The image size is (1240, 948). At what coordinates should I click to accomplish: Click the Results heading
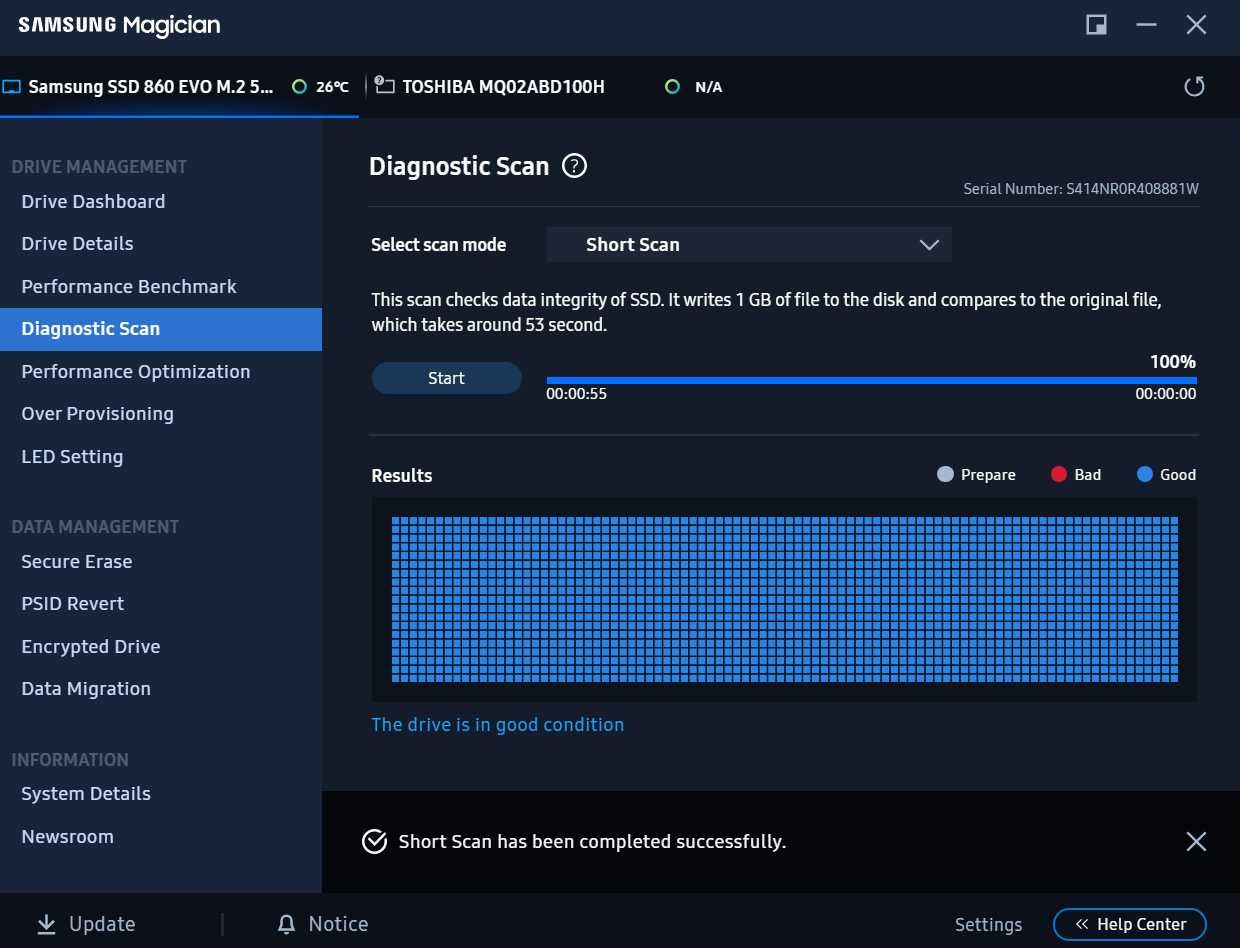tap(402, 476)
